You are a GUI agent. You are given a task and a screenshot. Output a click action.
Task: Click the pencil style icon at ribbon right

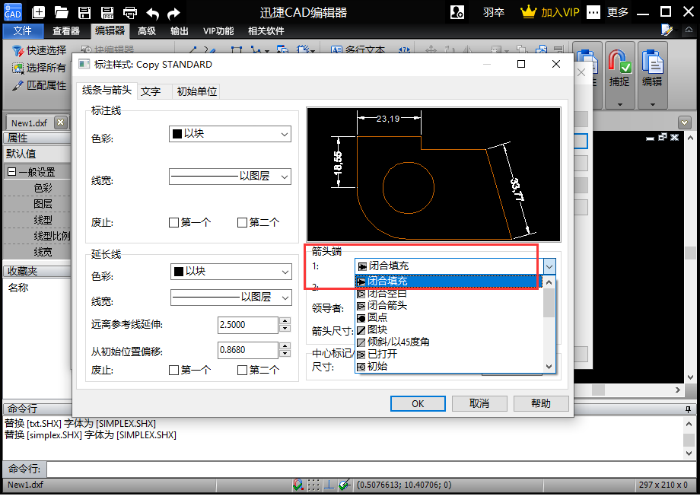[667, 30]
